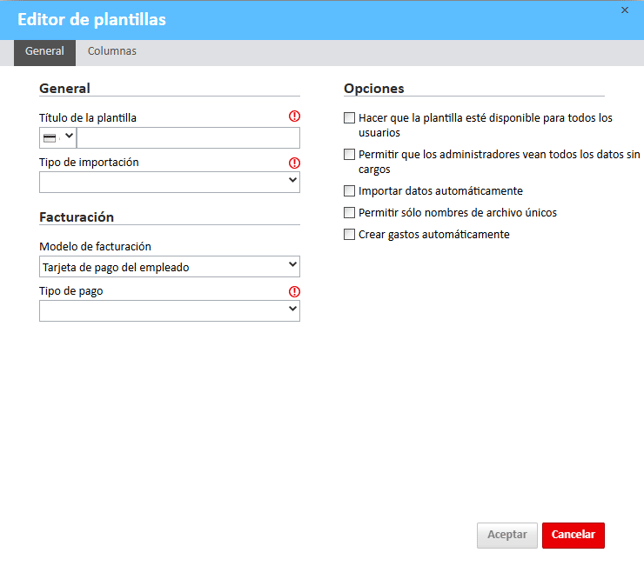The height and width of the screenshot is (566, 644).
Task: Click required warning icon beside Tipo de pago
Action: [x=294, y=292]
